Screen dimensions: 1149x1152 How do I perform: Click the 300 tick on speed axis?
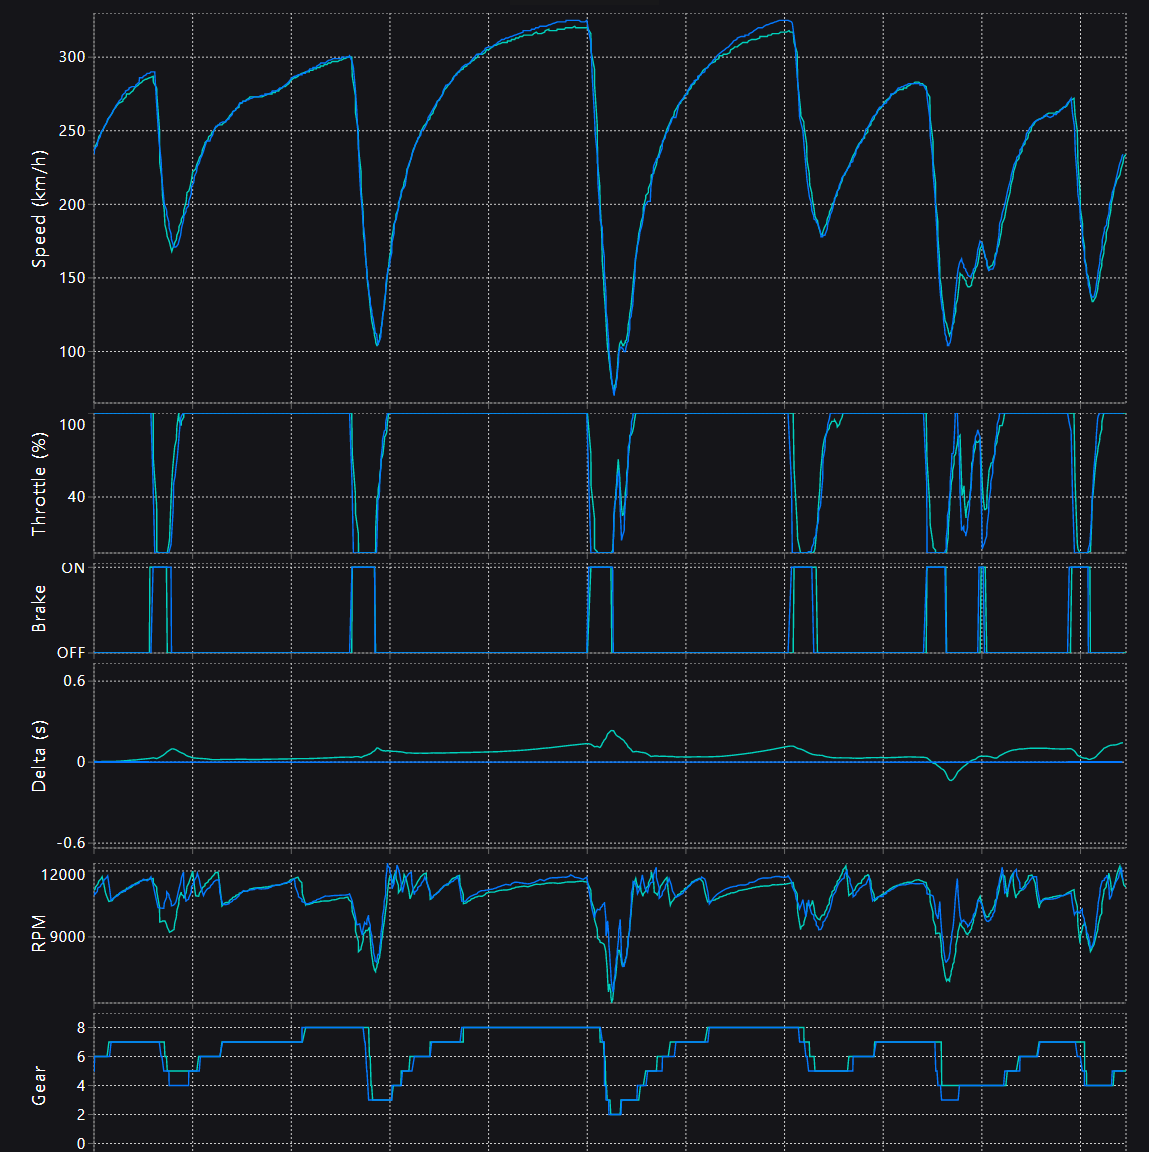click(x=72, y=57)
